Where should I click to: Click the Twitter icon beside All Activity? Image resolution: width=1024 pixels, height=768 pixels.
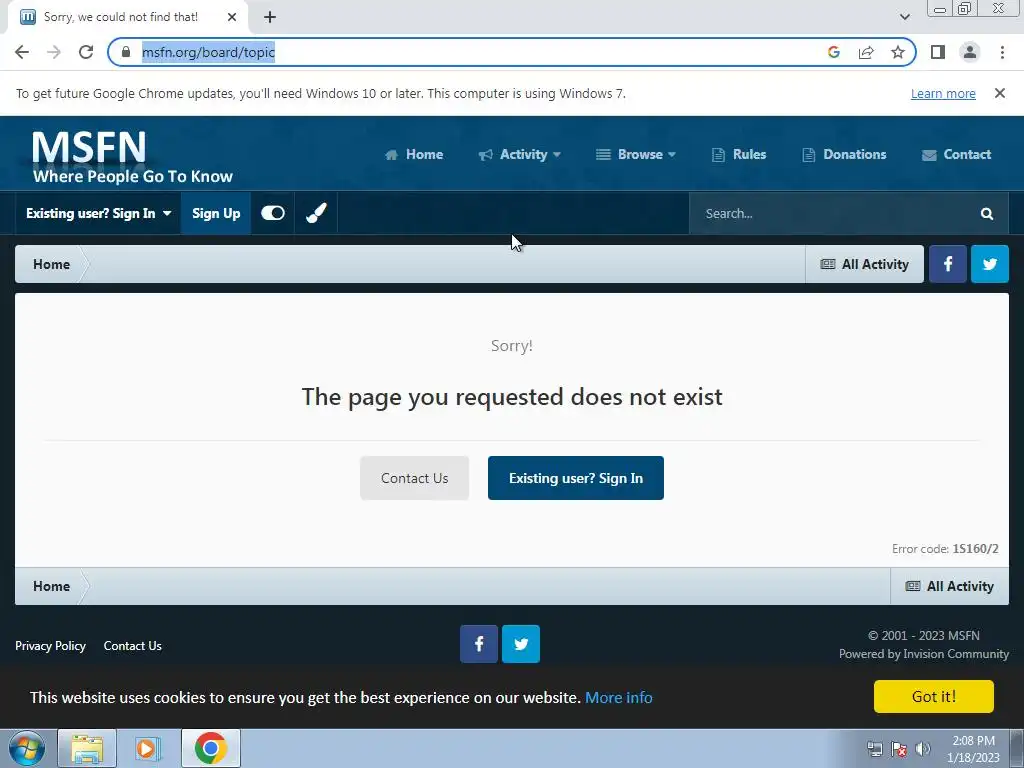click(990, 264)
